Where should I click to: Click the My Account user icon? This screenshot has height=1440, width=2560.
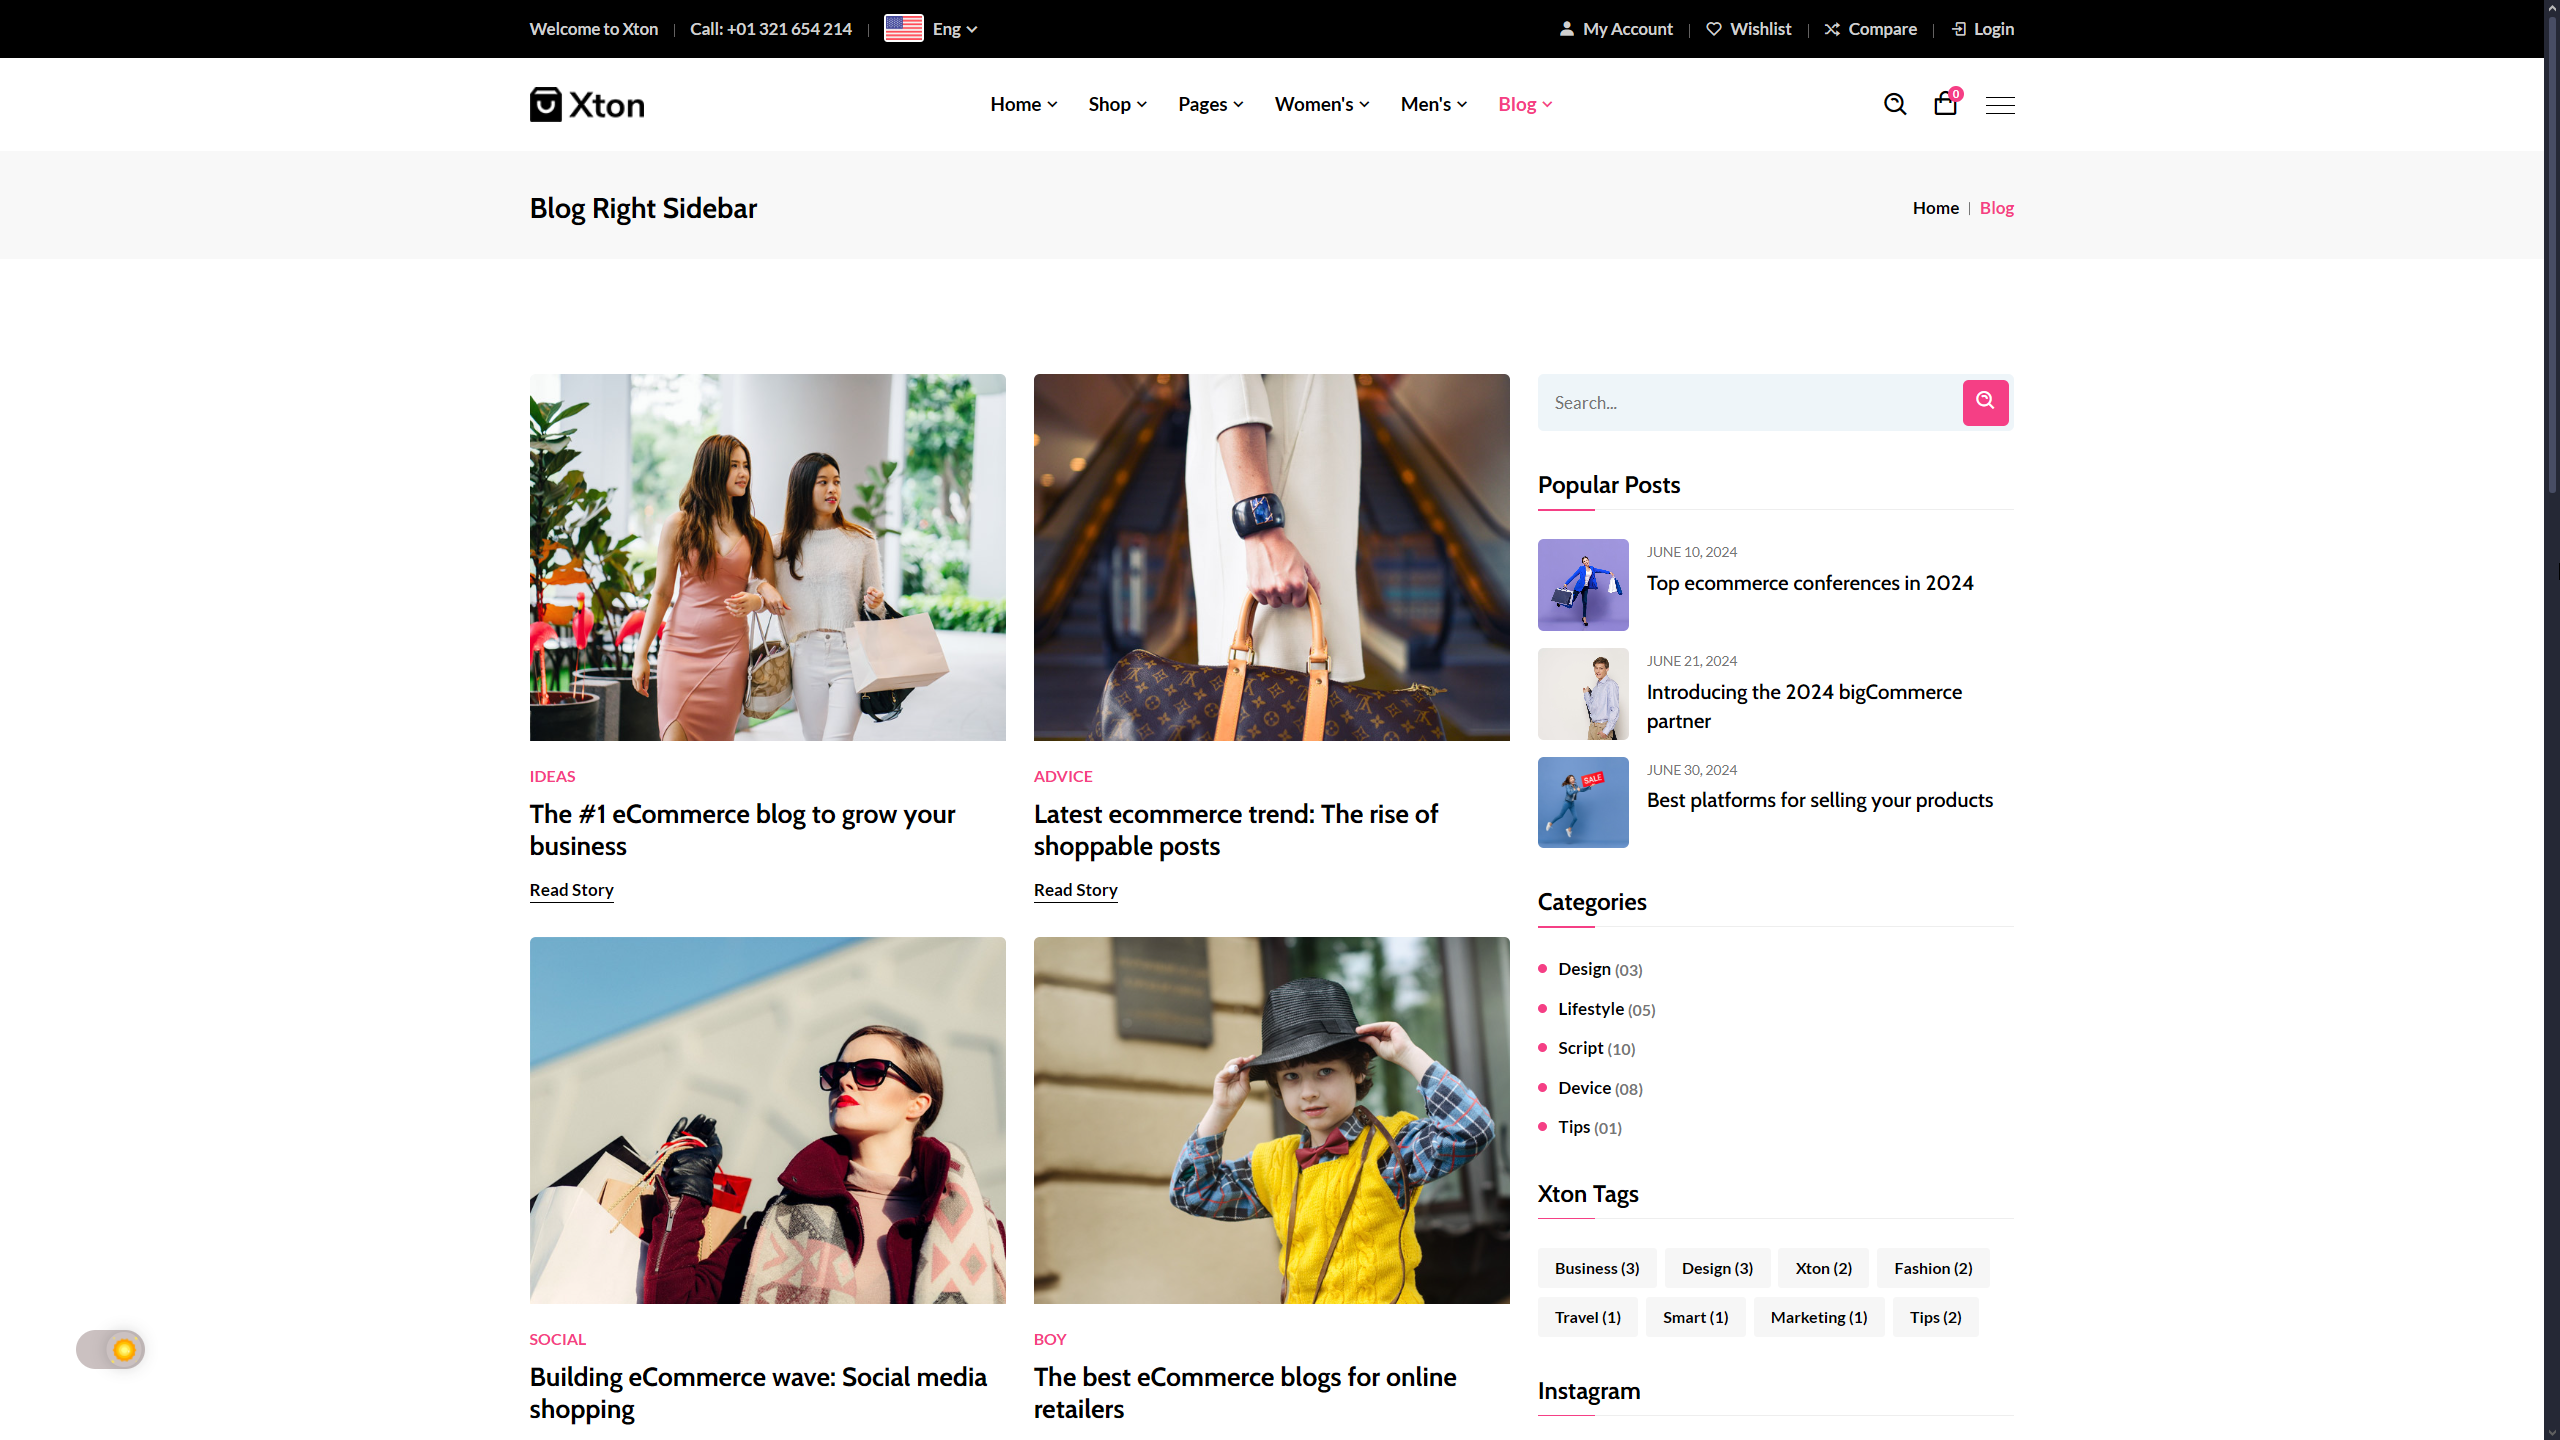point(1566,29)
